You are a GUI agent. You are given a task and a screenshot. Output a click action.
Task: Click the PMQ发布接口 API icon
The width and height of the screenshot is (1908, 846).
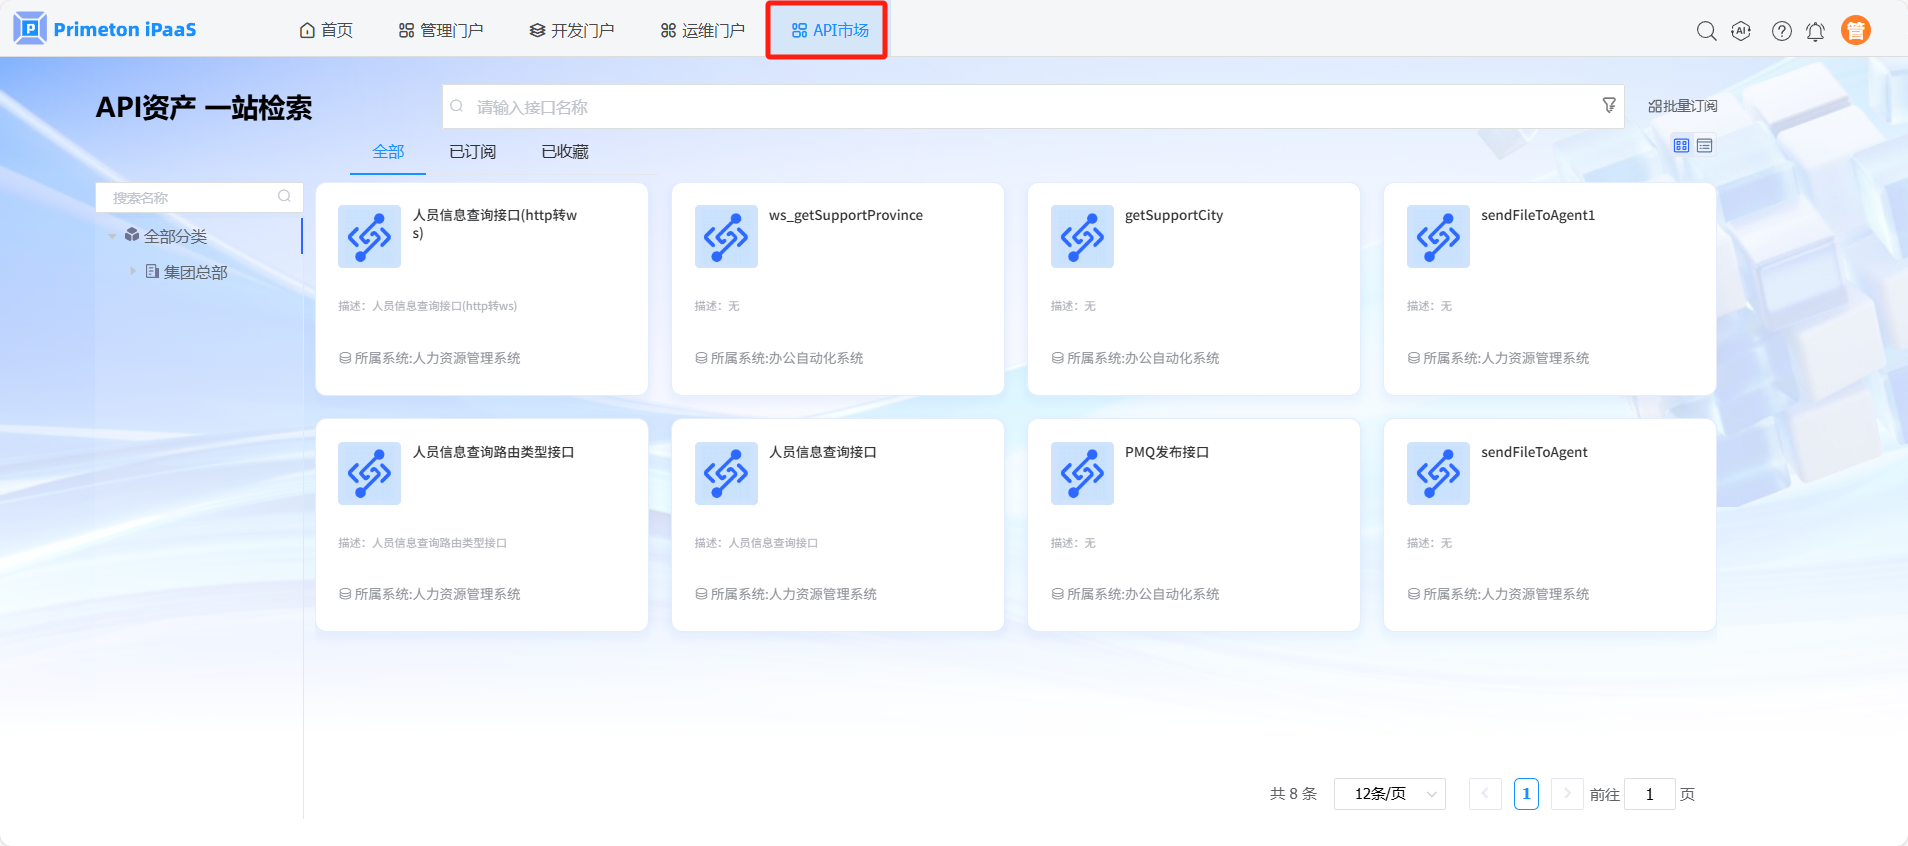tap(1082, 473)
